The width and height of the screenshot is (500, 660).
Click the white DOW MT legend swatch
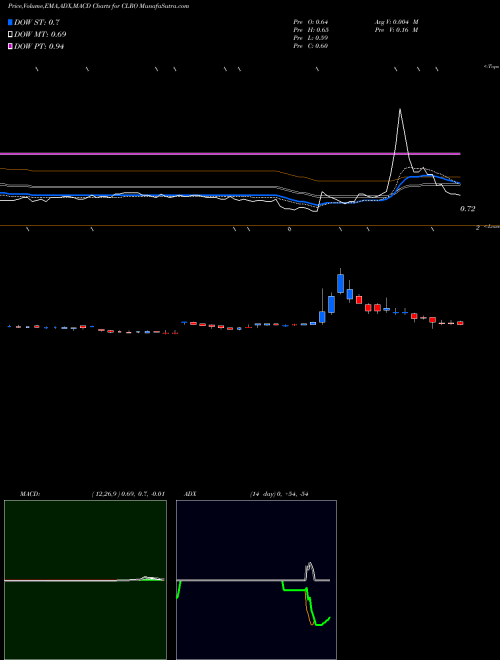coord(10,35)
